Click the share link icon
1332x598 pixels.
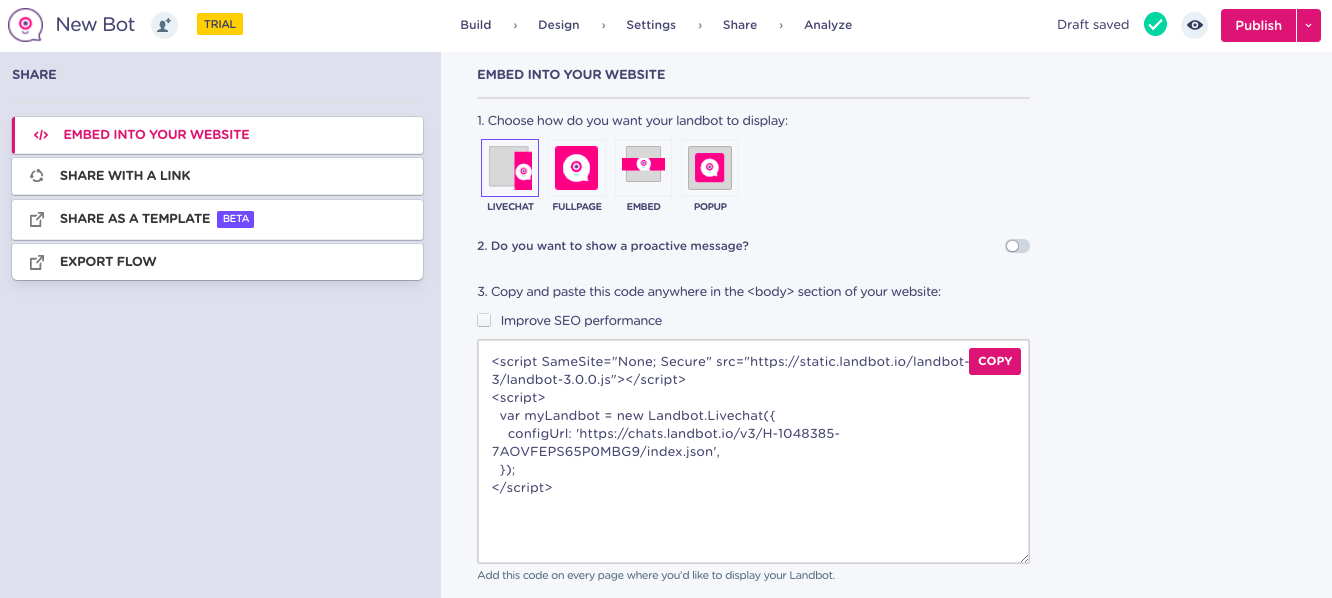(x=37, y=176)
